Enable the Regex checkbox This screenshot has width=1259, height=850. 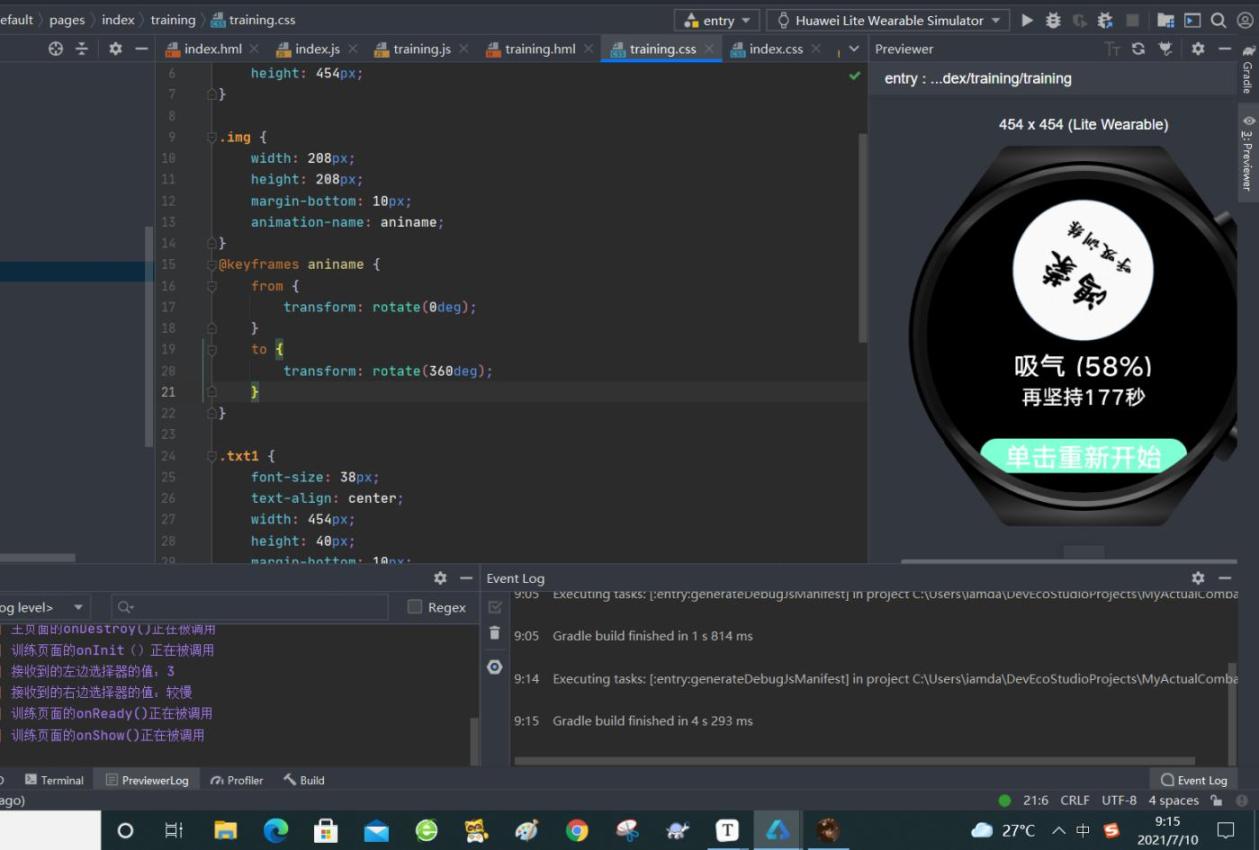click(415, 607)
